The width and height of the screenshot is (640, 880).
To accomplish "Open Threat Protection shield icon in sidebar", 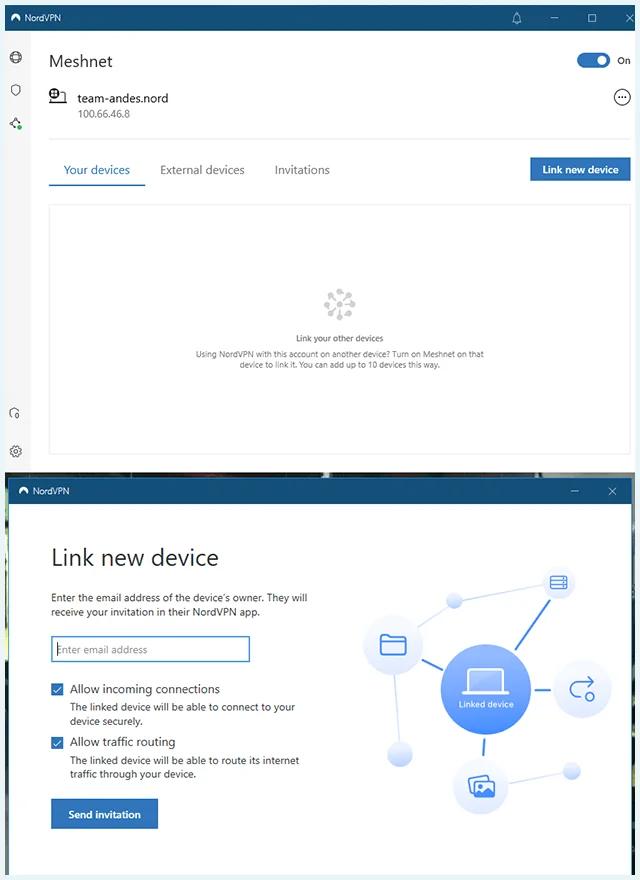I will pyautogui.click(x=16, y=90).
